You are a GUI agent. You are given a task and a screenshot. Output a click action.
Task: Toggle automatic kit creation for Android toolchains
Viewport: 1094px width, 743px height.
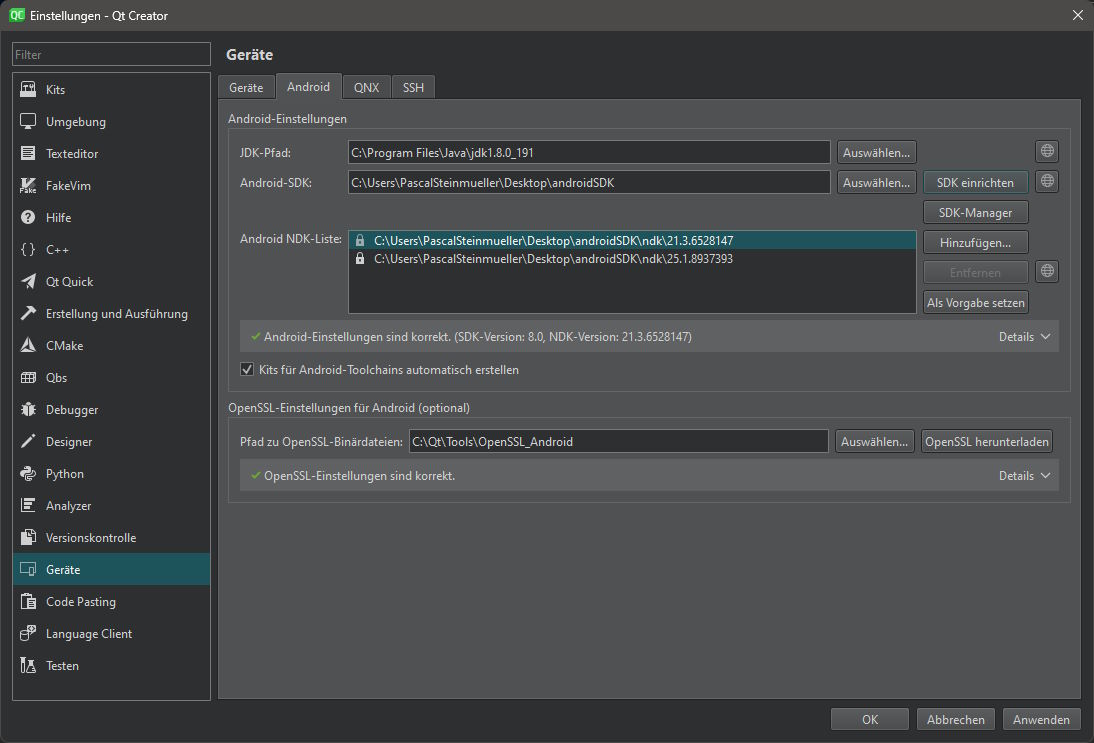(x=247, y=370)
